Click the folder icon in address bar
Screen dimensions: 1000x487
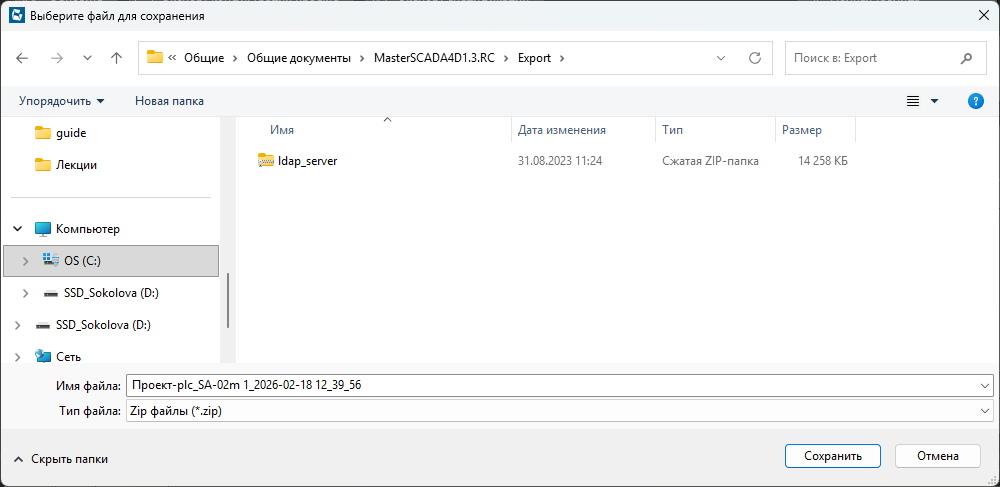tap(155, 57)
